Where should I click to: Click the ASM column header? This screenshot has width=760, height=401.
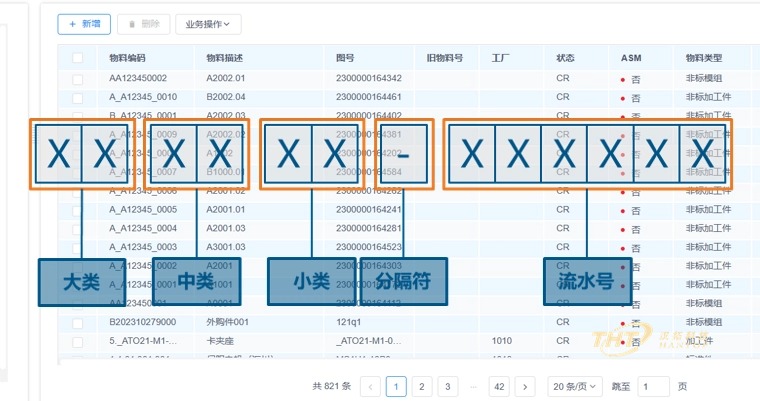[x=631, y=58]
